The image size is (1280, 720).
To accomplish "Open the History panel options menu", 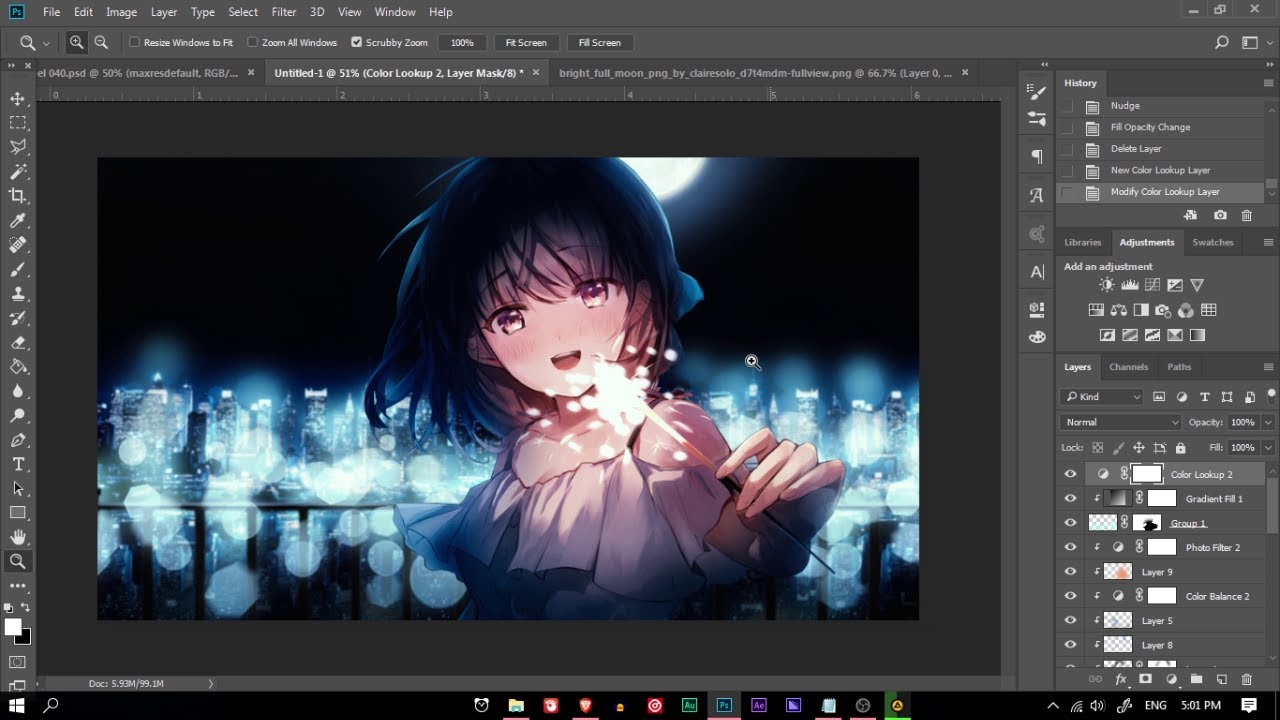I will point(1268,83).
